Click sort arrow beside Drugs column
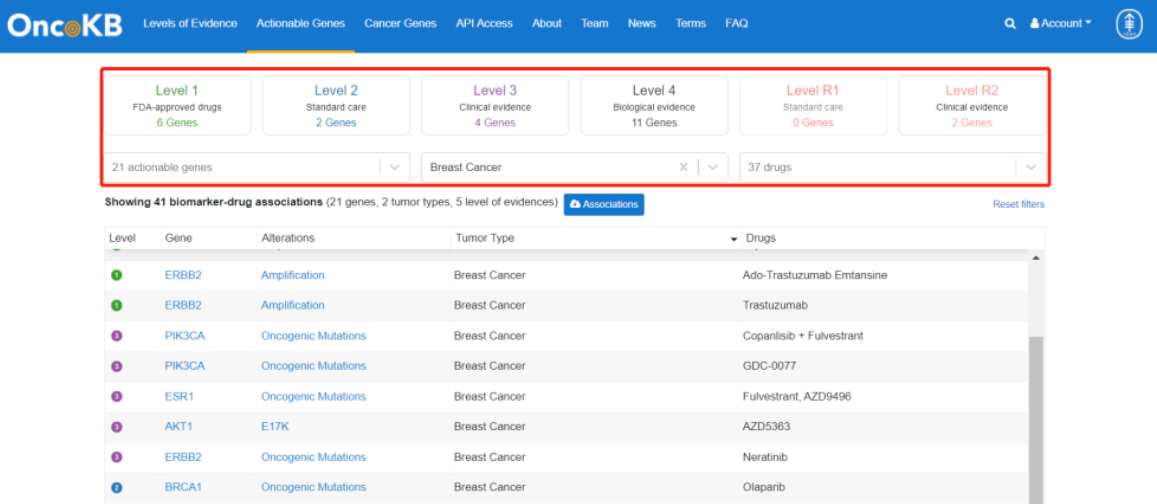The image size is (1157, 504). (734, 239)
